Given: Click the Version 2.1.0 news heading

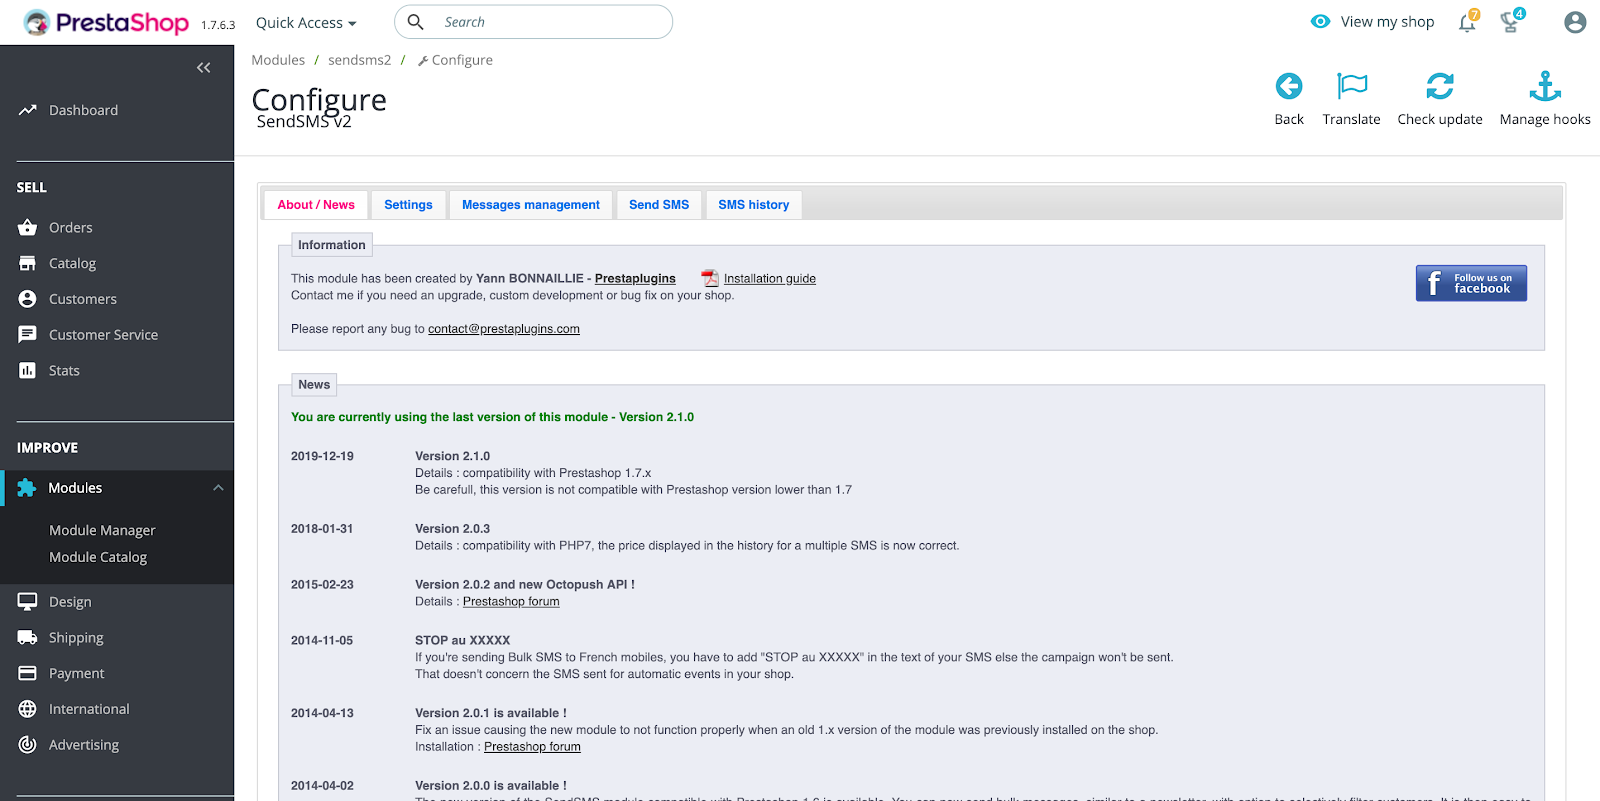Looking at the screenshot, I should (x=453, y=456).
